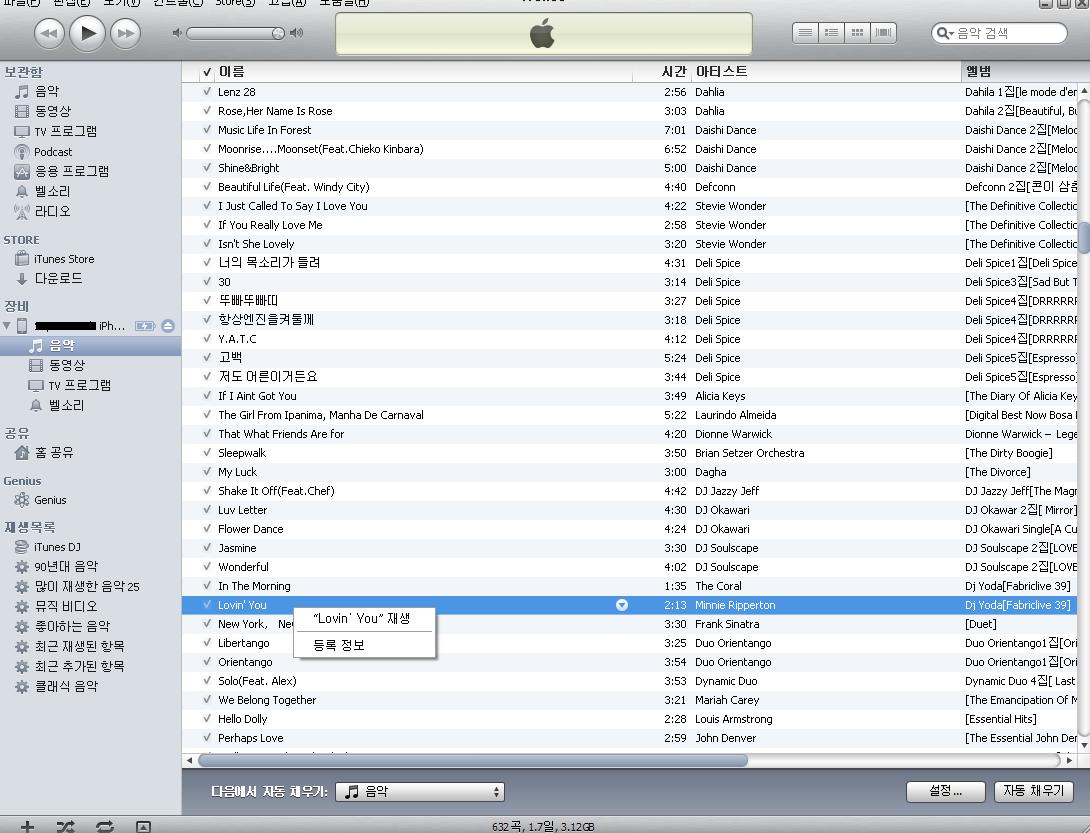Viewport: 1090px width, 833px height.
Task: Collapse the iPhone device tree
Action: point(8,326)
